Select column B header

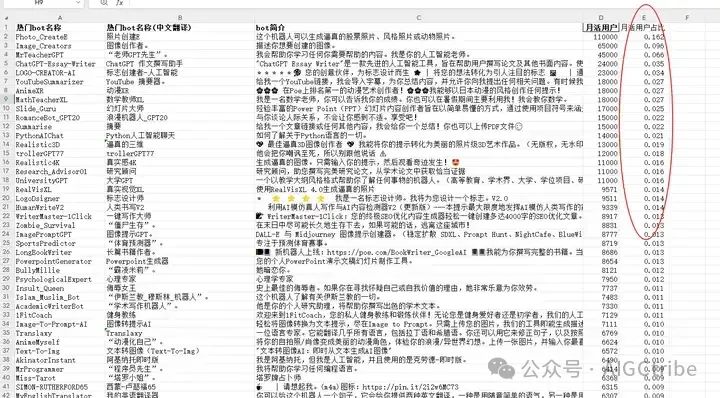[180, 18]
